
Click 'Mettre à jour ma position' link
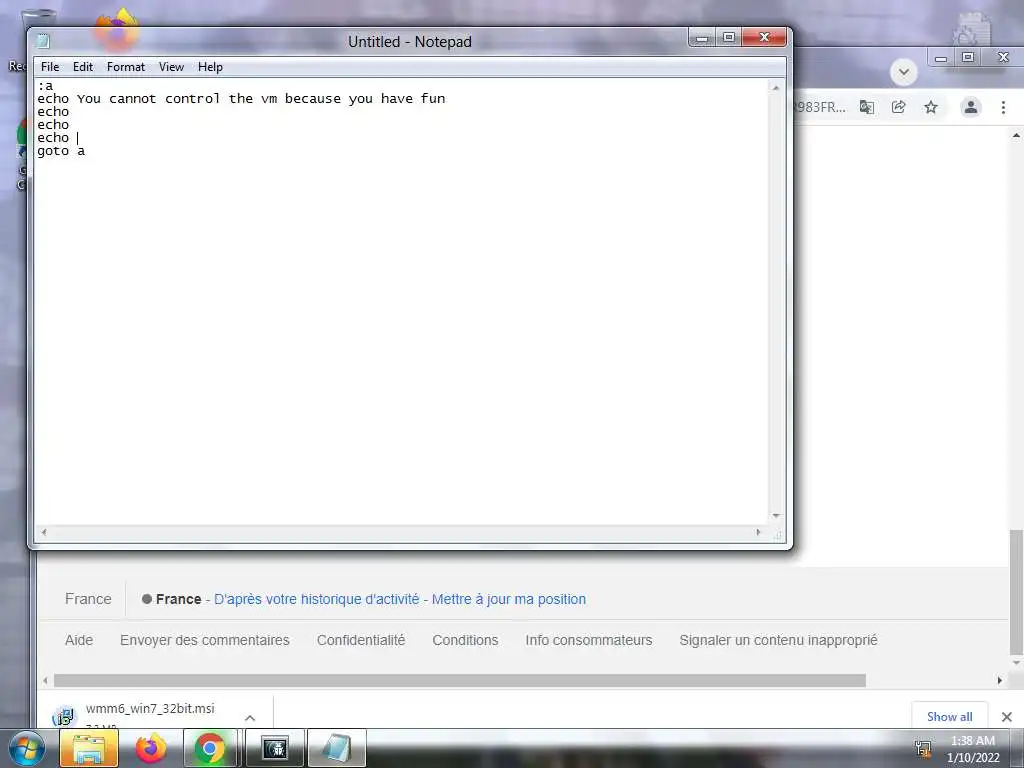tap(509, 599)
